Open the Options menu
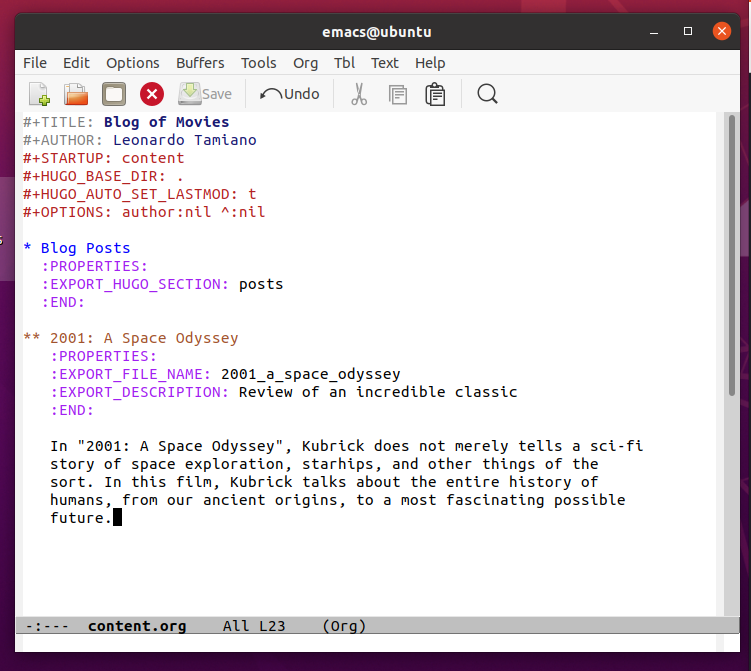The image size is (751, 671). [x=133, y=63]
